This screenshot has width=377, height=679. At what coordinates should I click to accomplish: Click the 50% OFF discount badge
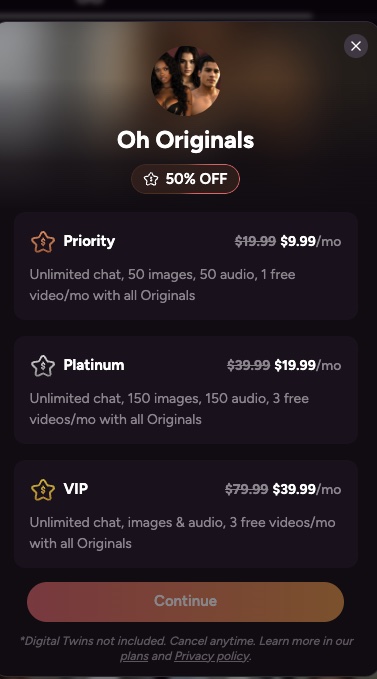186,179
